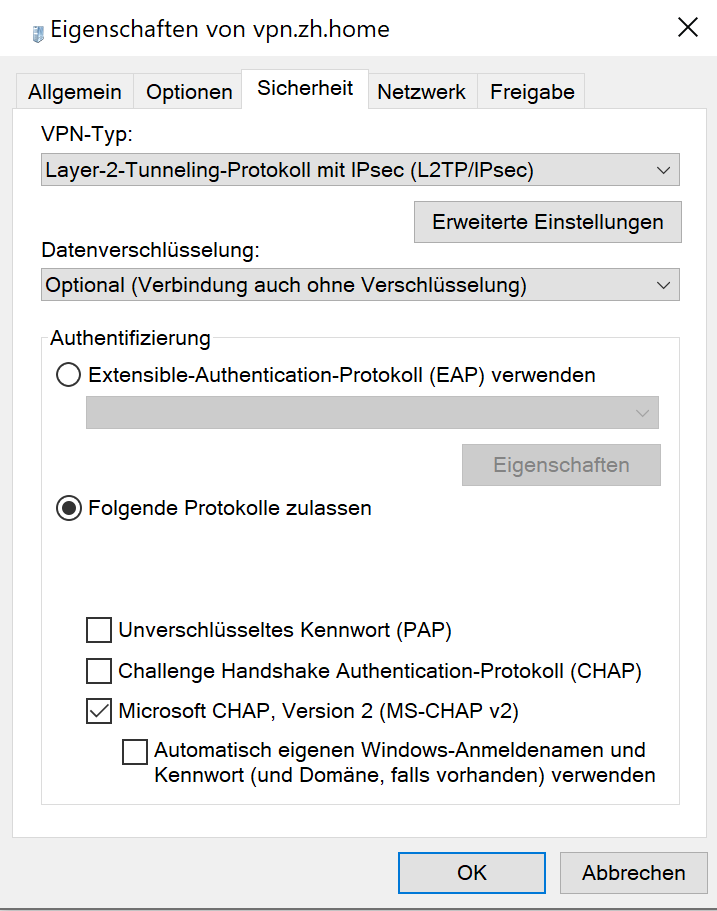Select the EAP verwenden radio button

point(69,376)
